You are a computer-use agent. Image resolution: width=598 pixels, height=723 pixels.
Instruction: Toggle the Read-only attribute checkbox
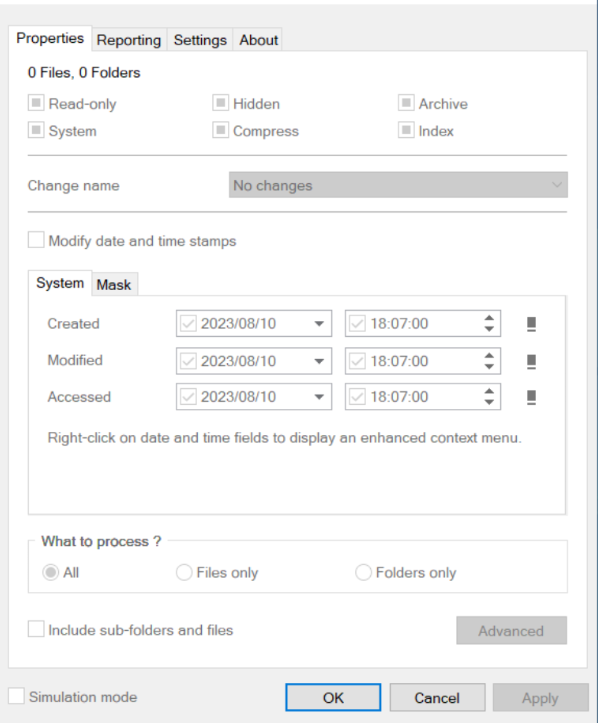(36, 103)
